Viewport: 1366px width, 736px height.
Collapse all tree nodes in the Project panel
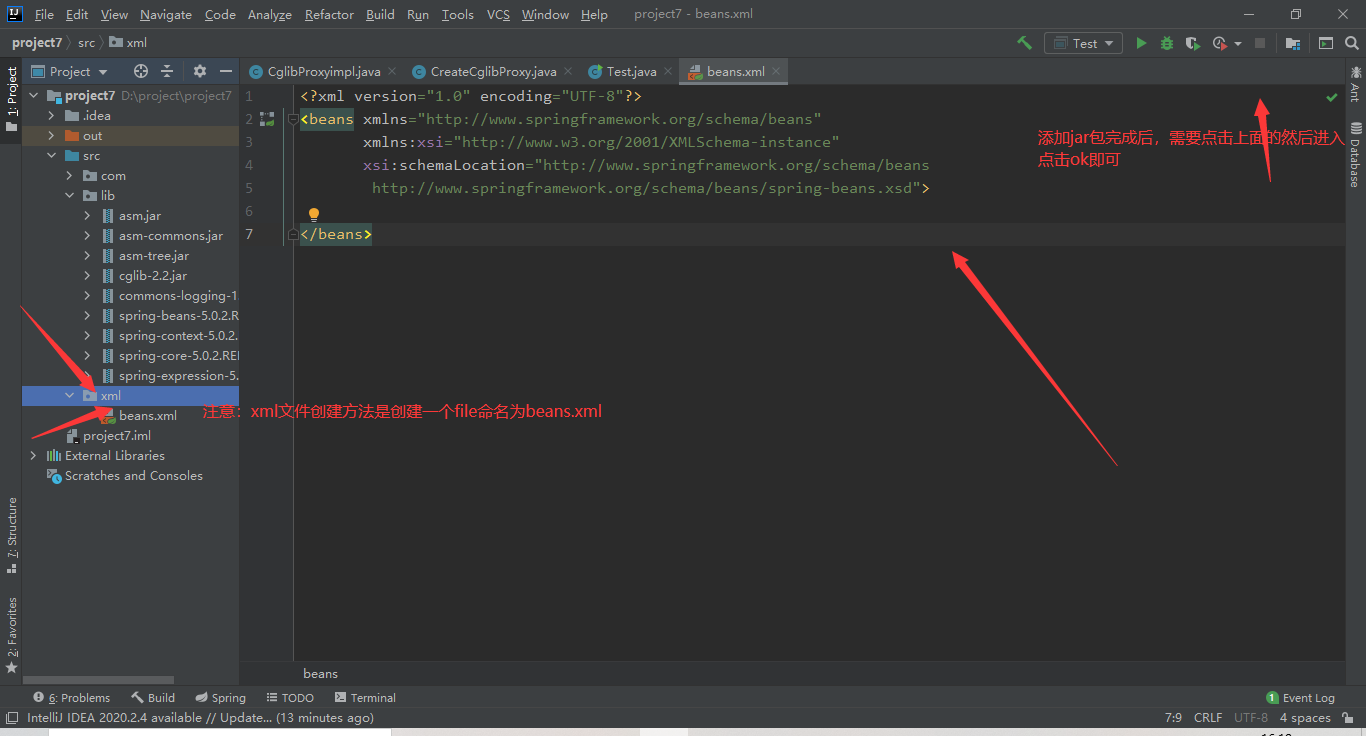point(167,71)
